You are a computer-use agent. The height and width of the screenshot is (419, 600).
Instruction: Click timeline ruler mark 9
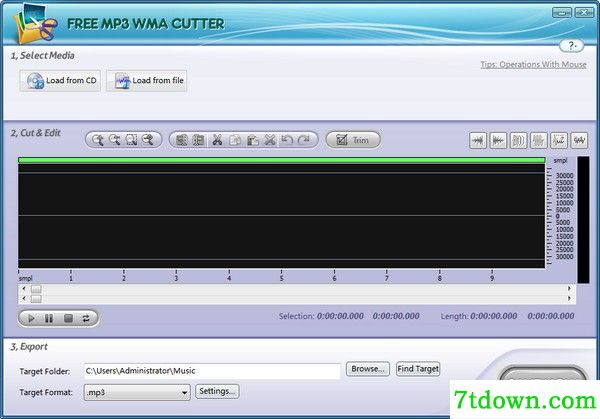pyautogui.click(x=492, y=278)
